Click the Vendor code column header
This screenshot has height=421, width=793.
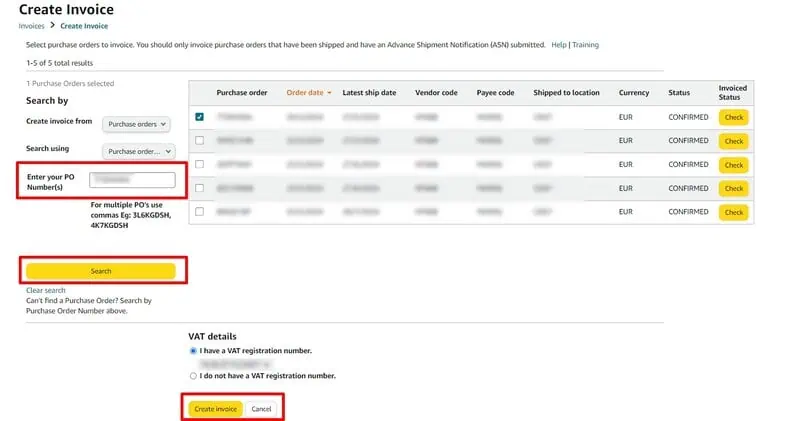(436, 93)
